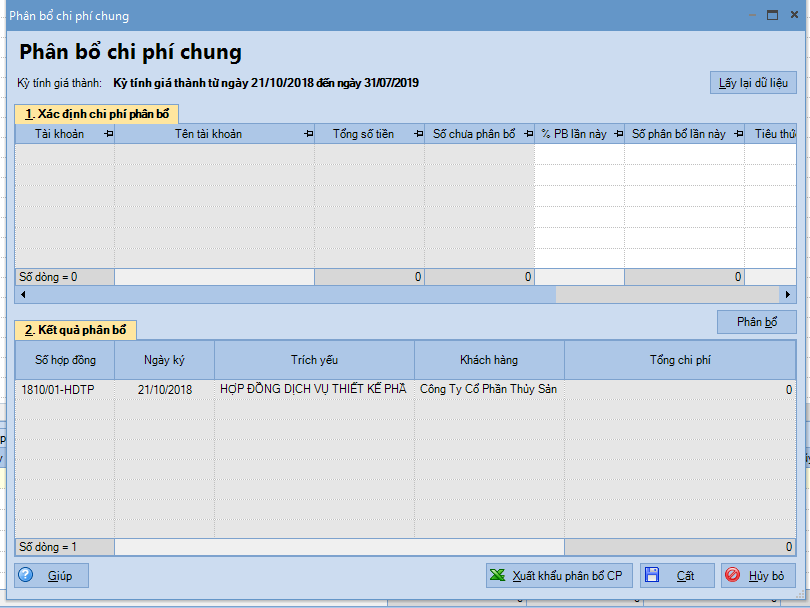This screenshot has height=608, width=810.
Task: Run allocation with Phân bổ button
Action: tap(756, 322)
